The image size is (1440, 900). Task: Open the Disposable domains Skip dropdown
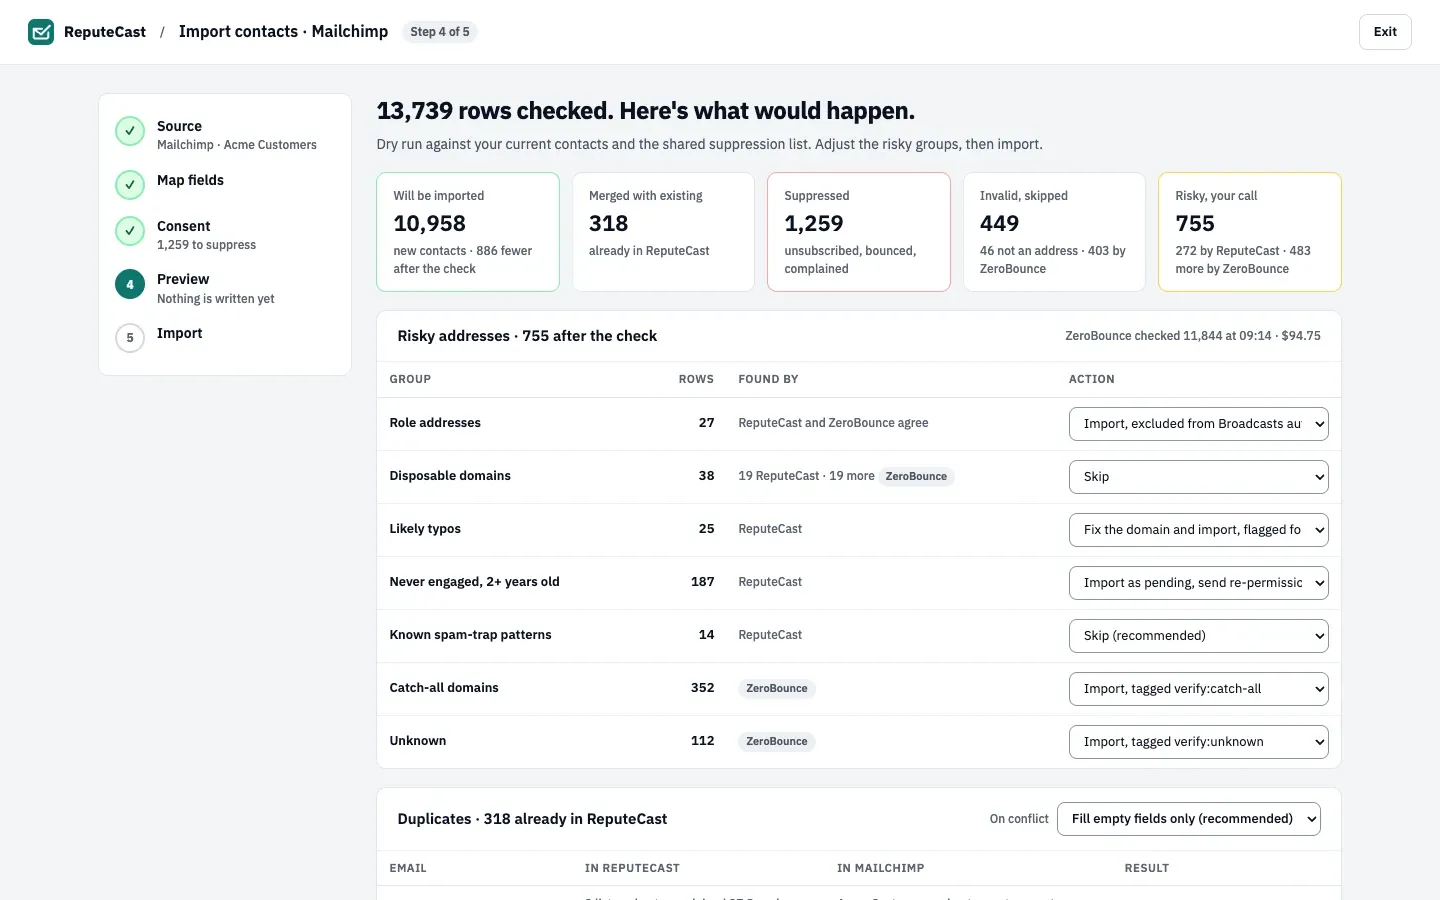click(1199, 477)
